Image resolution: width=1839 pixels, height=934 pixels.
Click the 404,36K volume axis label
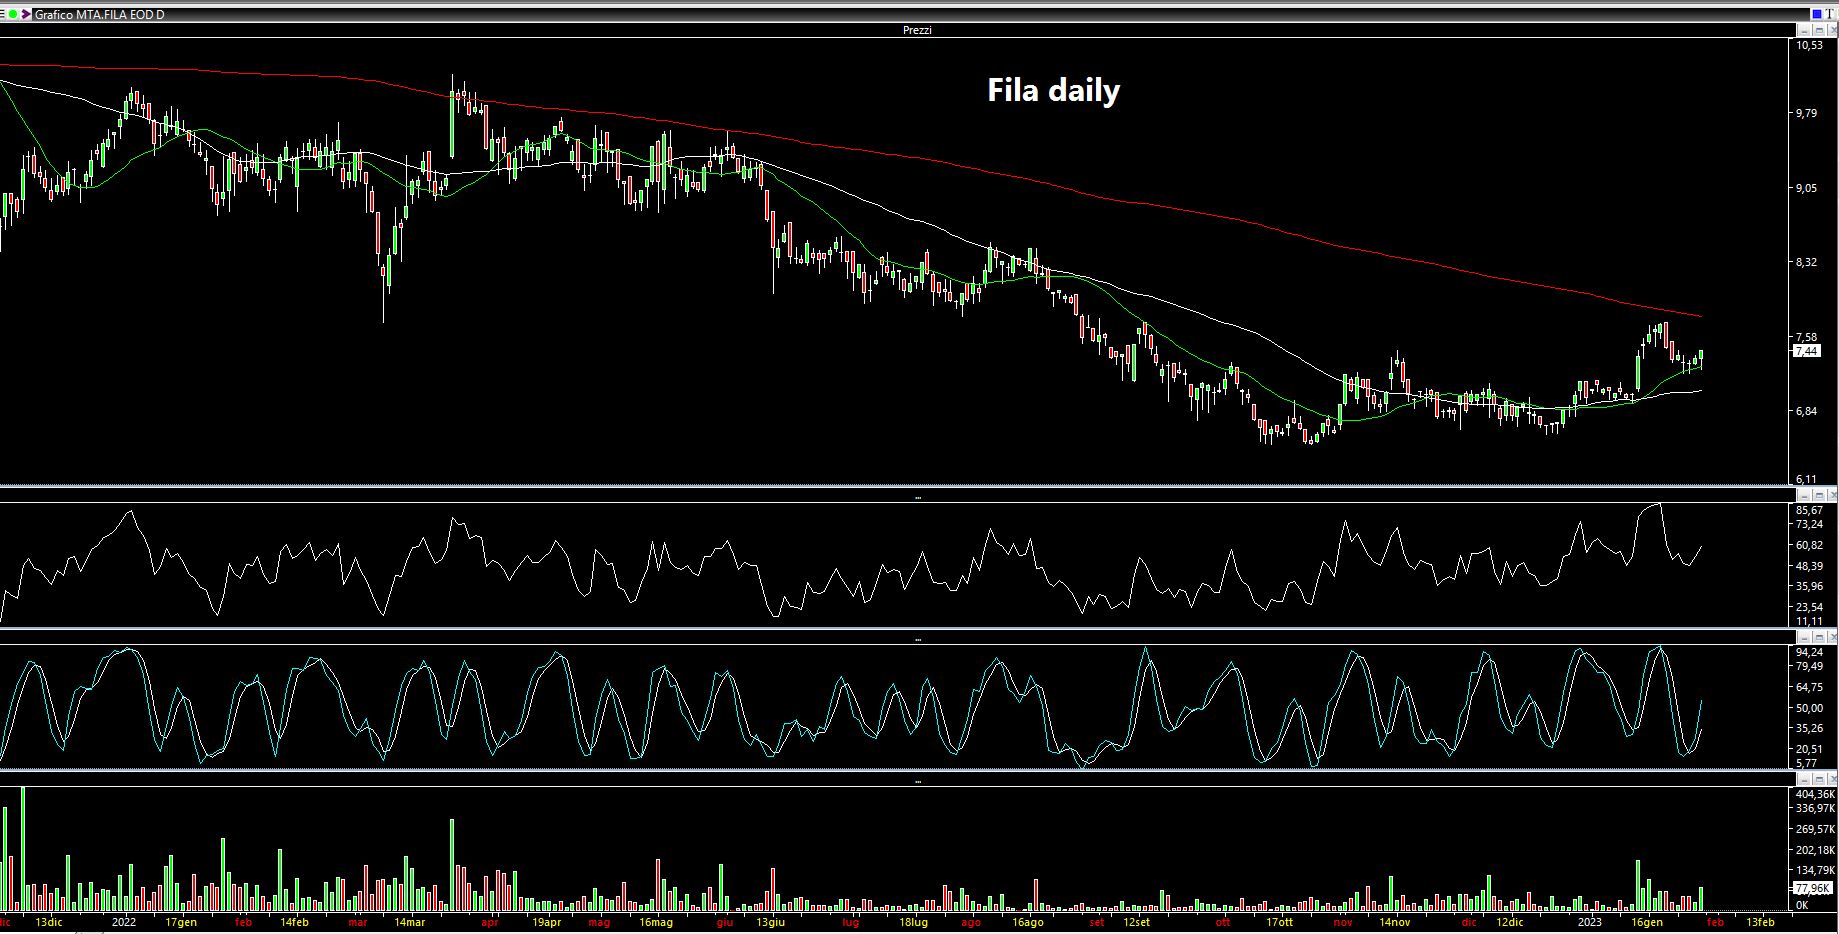(x=1815, y=794)
